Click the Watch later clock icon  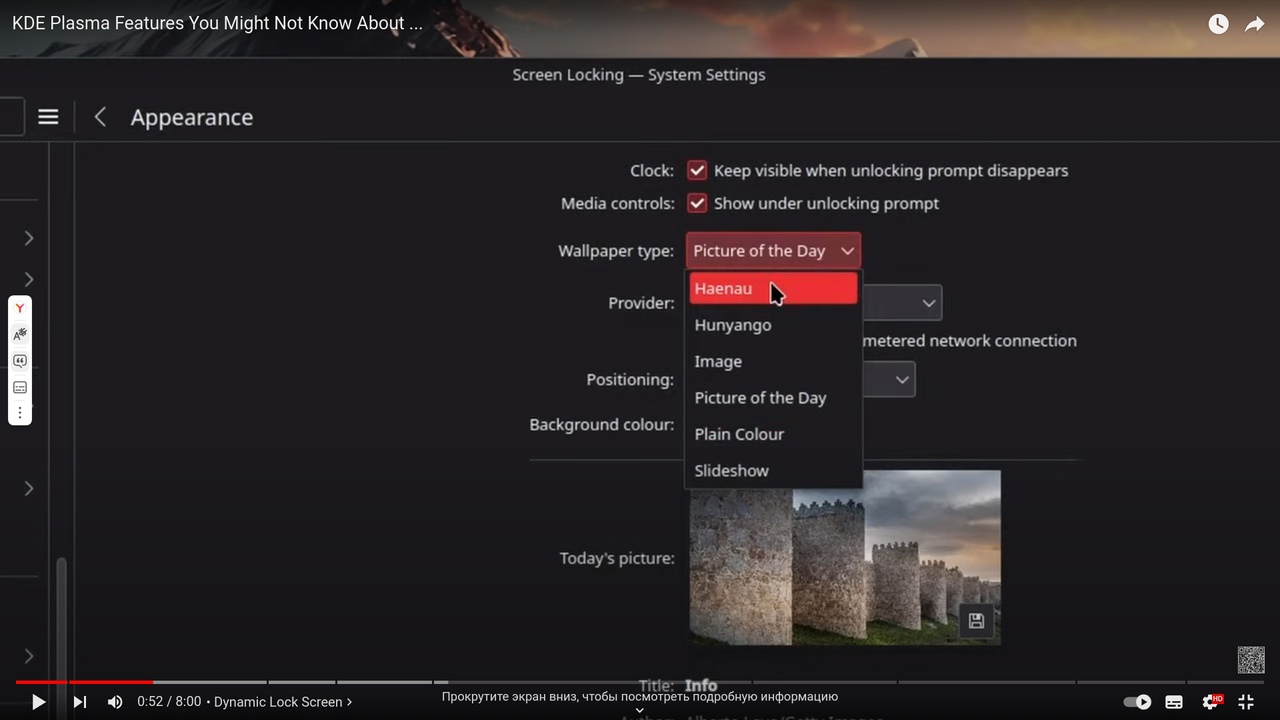(x=1218, y=24)
